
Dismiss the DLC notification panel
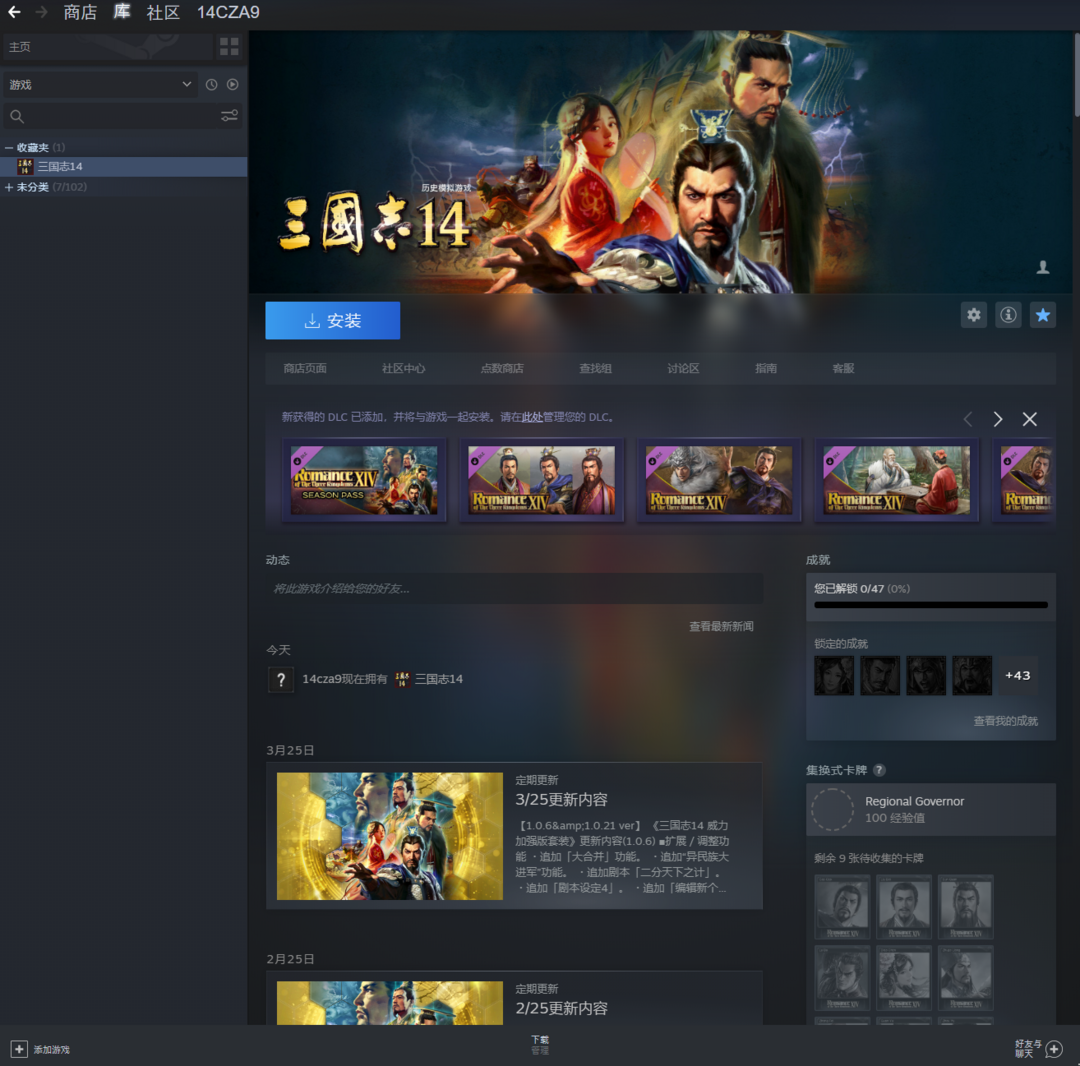[x=1029, y=419]
